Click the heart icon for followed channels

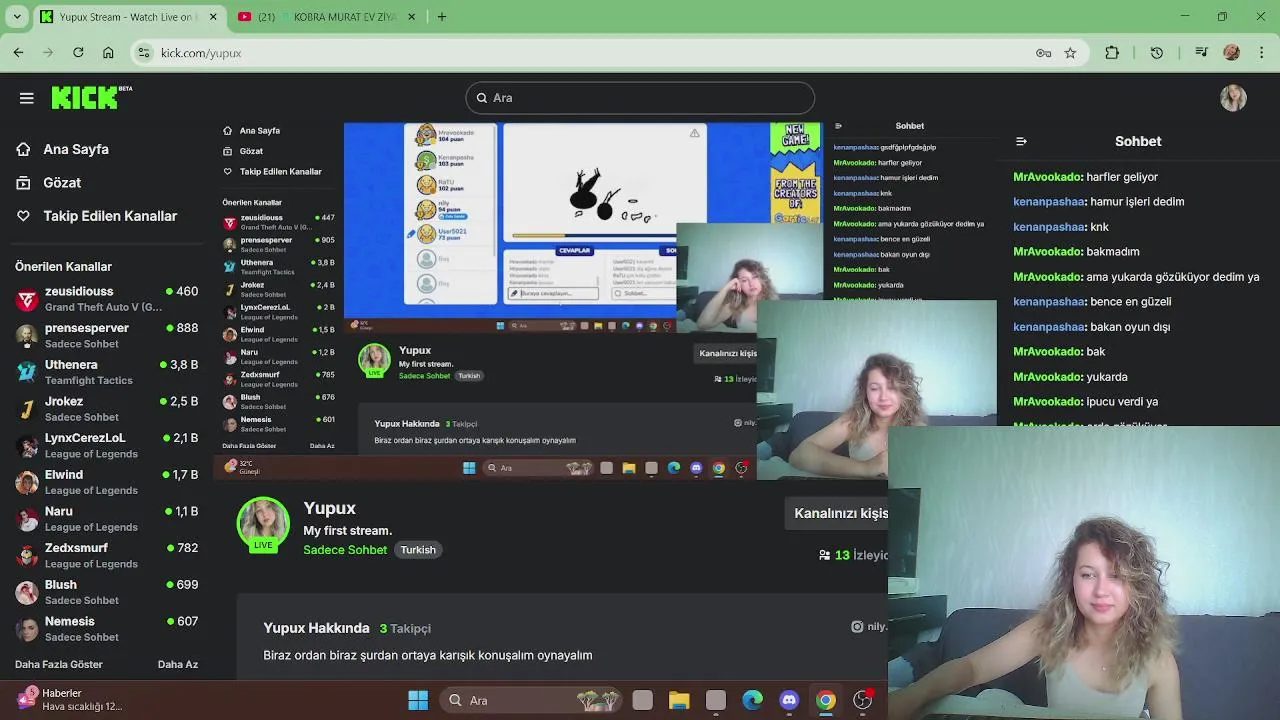23,216
